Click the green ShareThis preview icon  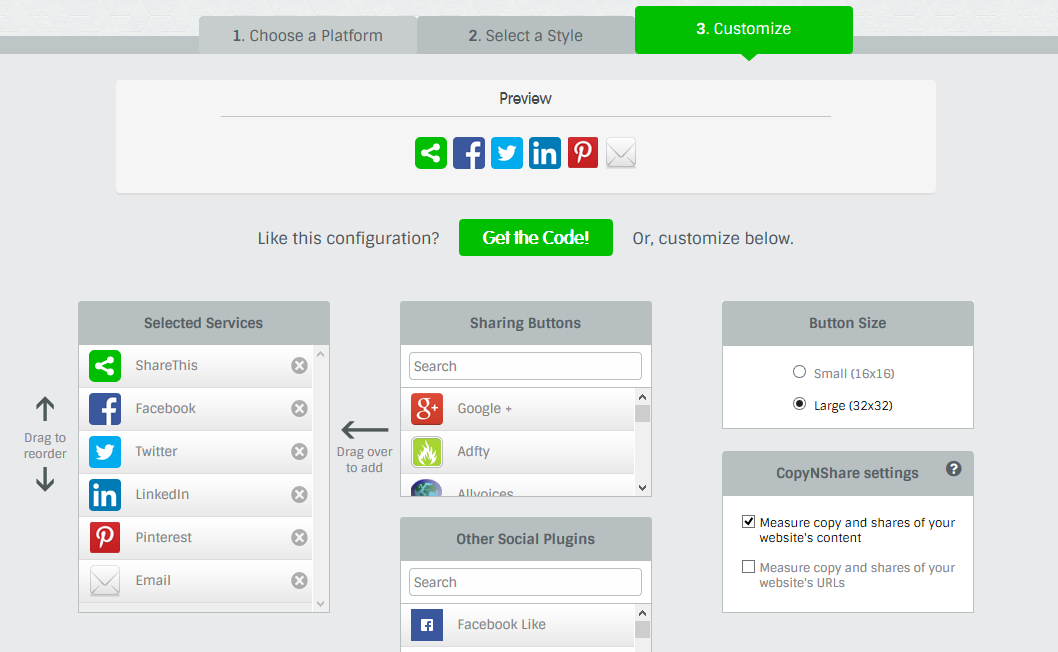(x=431, y=153)
